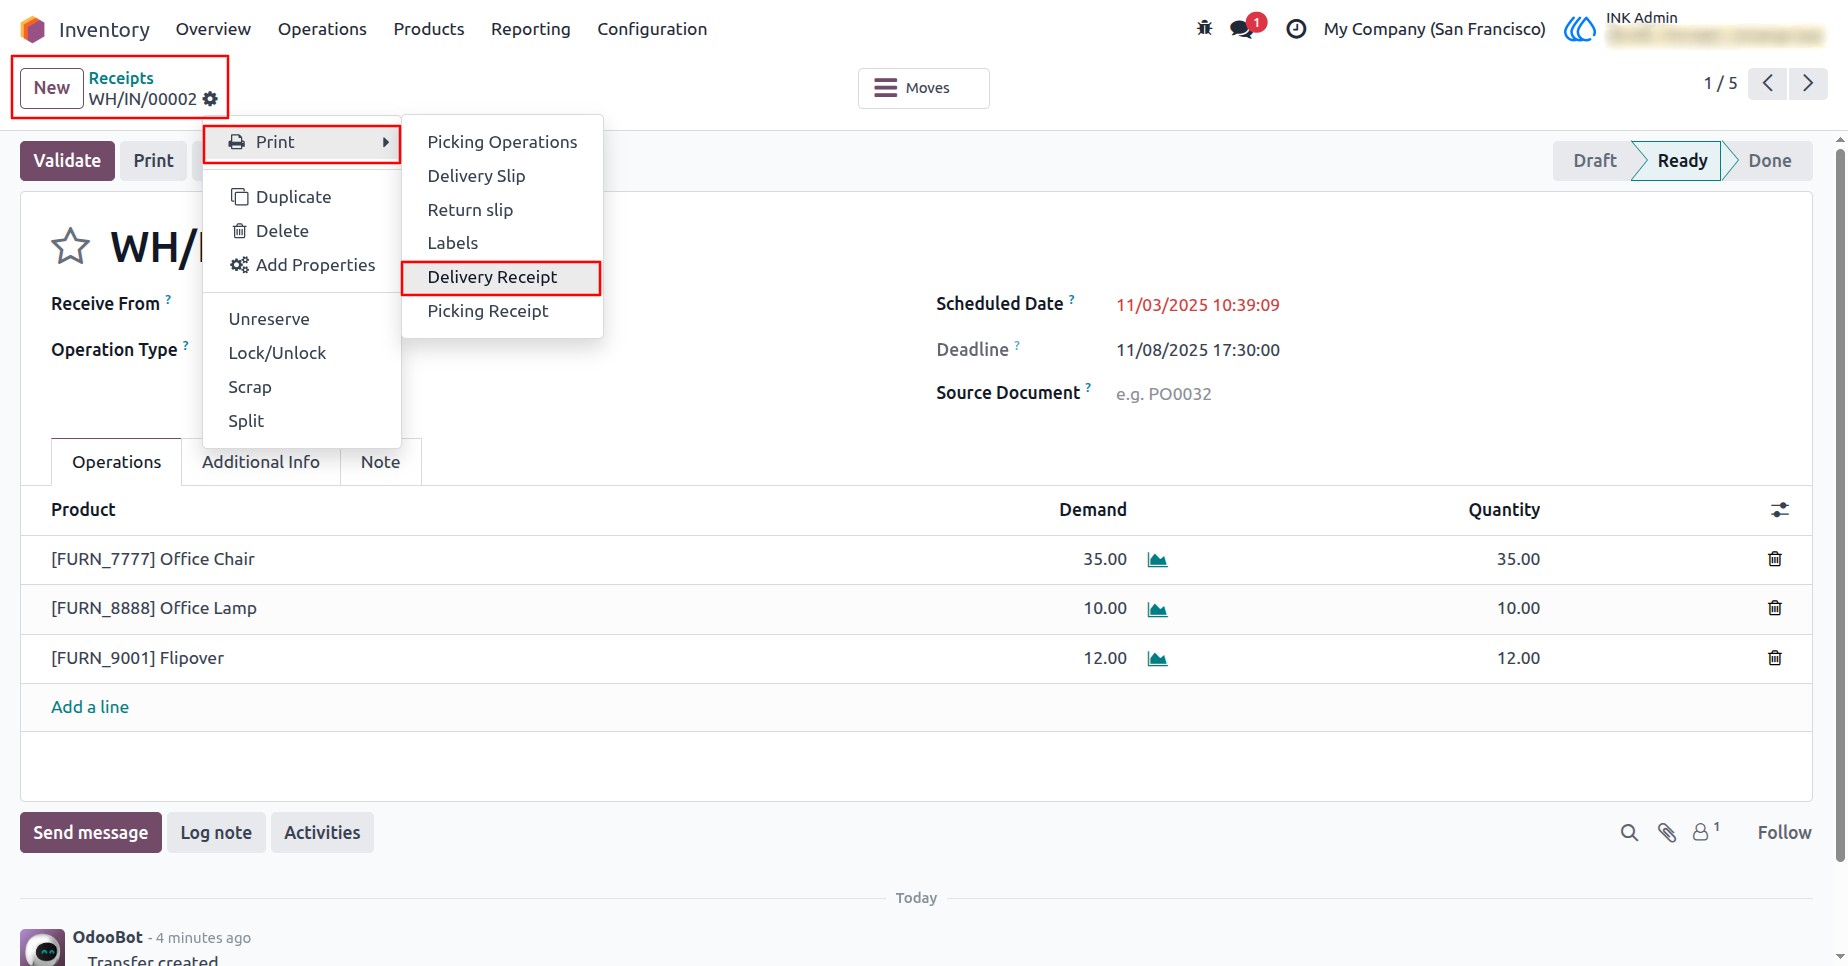The image size is (1848, 966).
Task: Open forecast chart icon for Office Chair
Action: coord(1157,560)
